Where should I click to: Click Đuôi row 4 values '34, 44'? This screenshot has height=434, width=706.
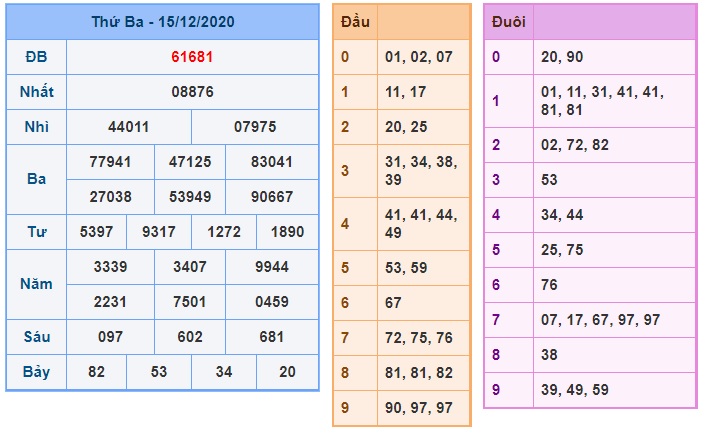pos(562,215)
